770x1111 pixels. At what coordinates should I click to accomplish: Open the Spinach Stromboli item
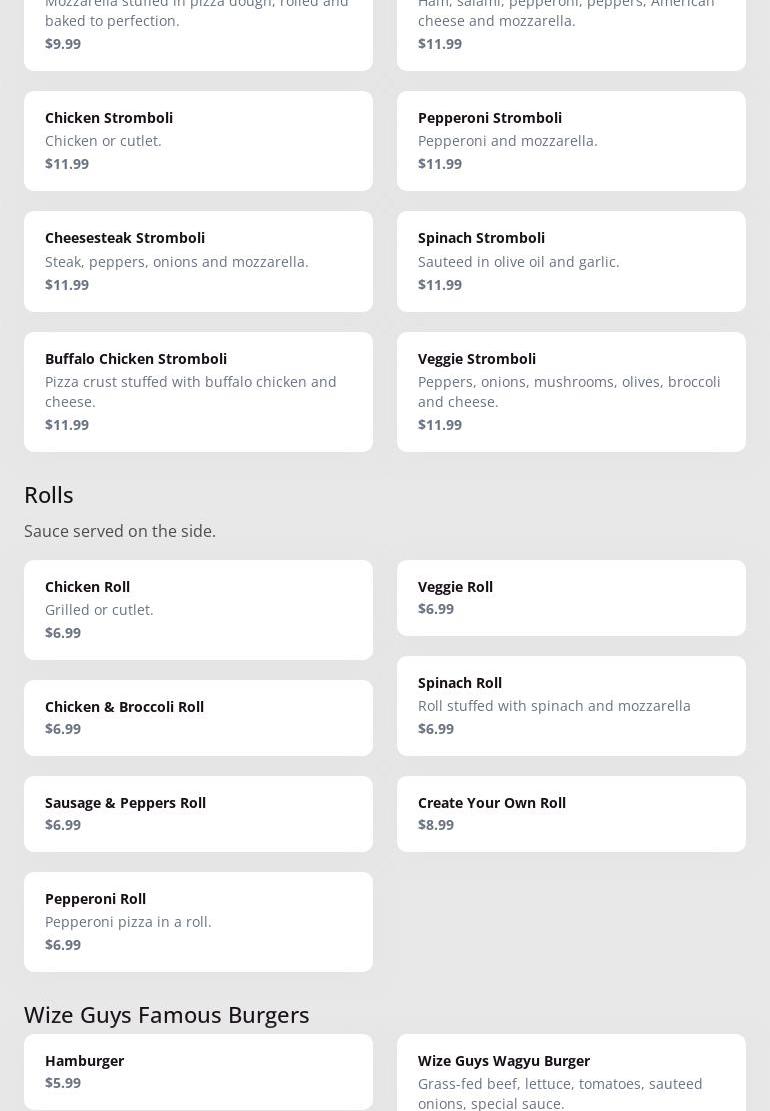[571, 261]
